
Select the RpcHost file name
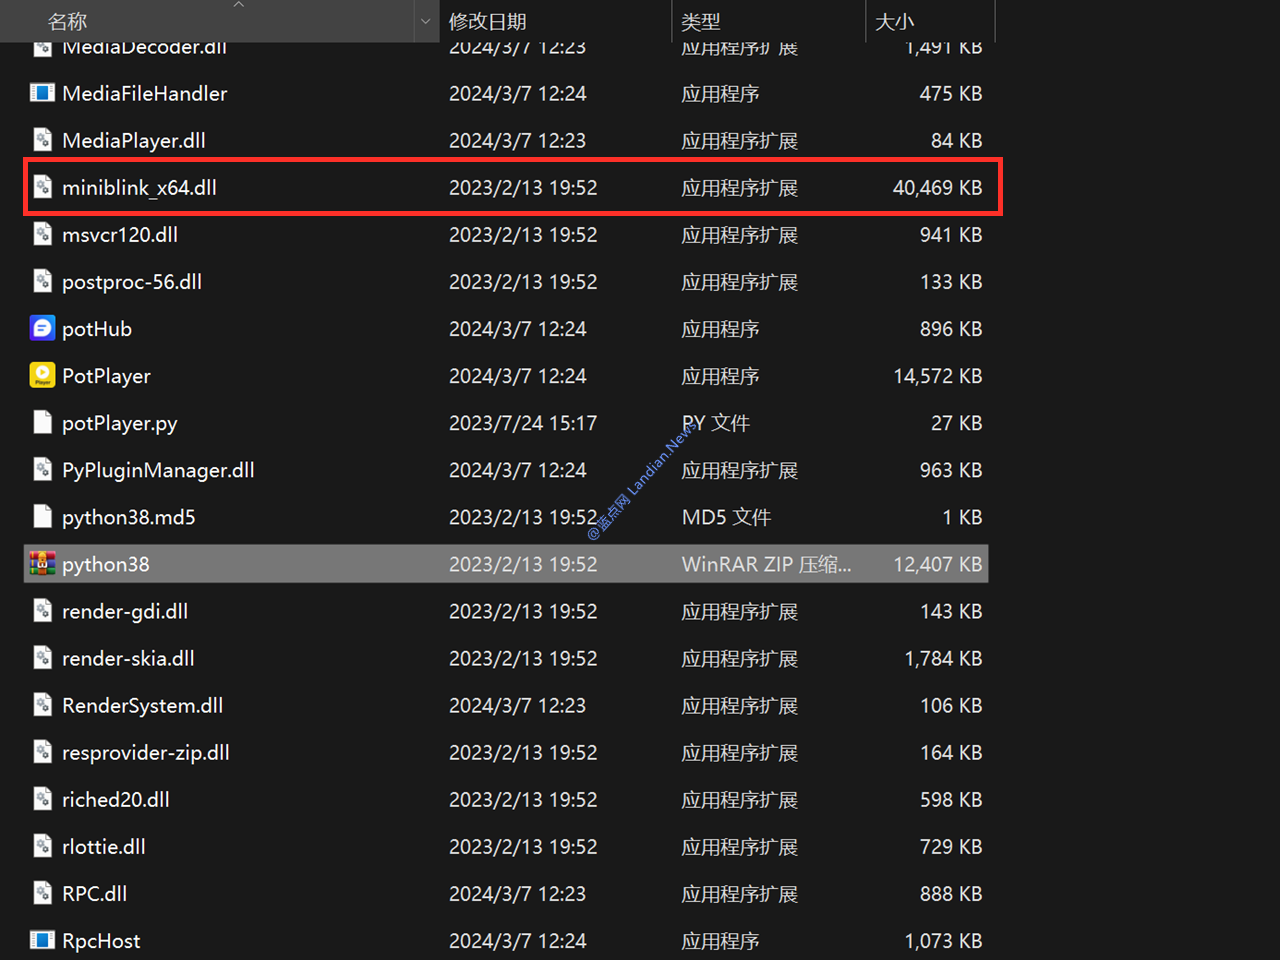[101, 941]
